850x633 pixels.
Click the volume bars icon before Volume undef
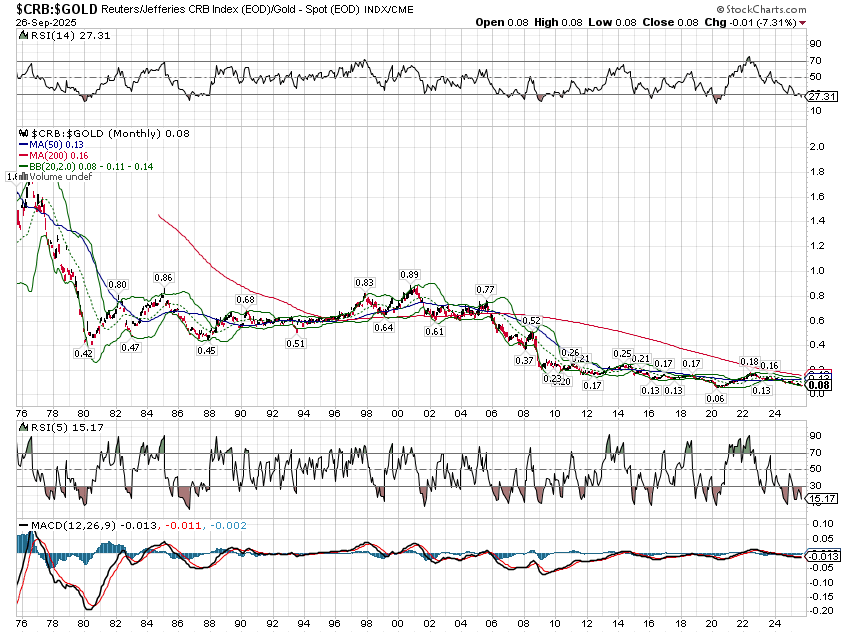tap(24, 176)
